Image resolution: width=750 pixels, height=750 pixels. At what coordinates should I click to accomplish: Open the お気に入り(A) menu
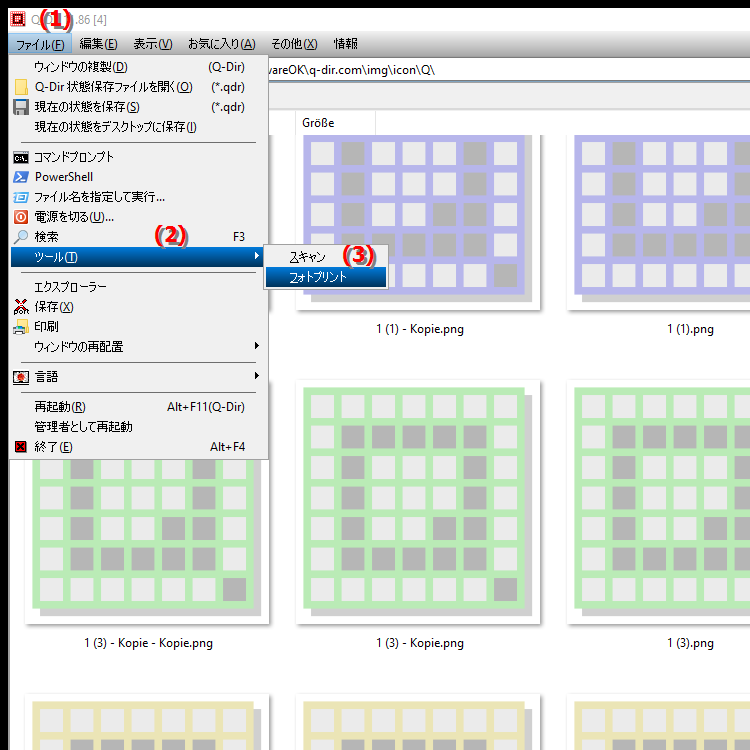221,44
